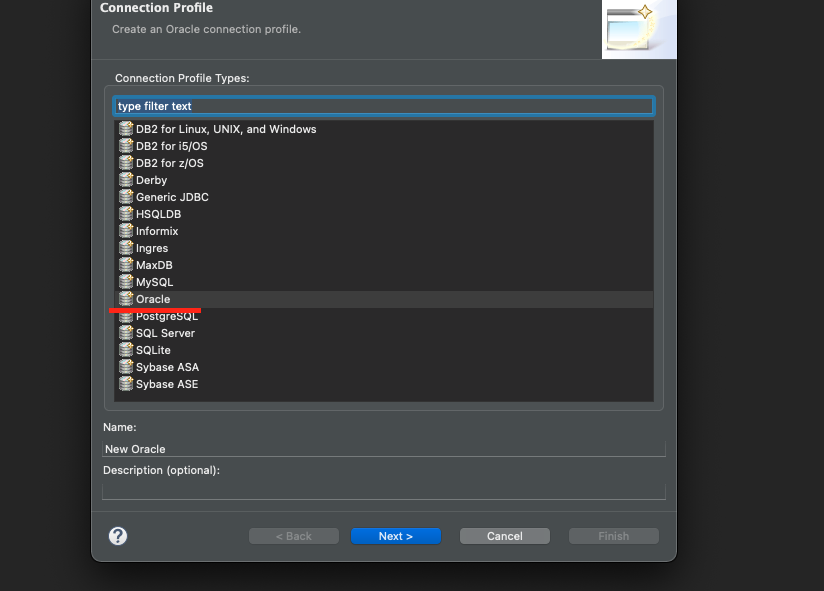Choose Generic JDBC profile type
This screenshot has height=591, width=824.
click(172, 197)
